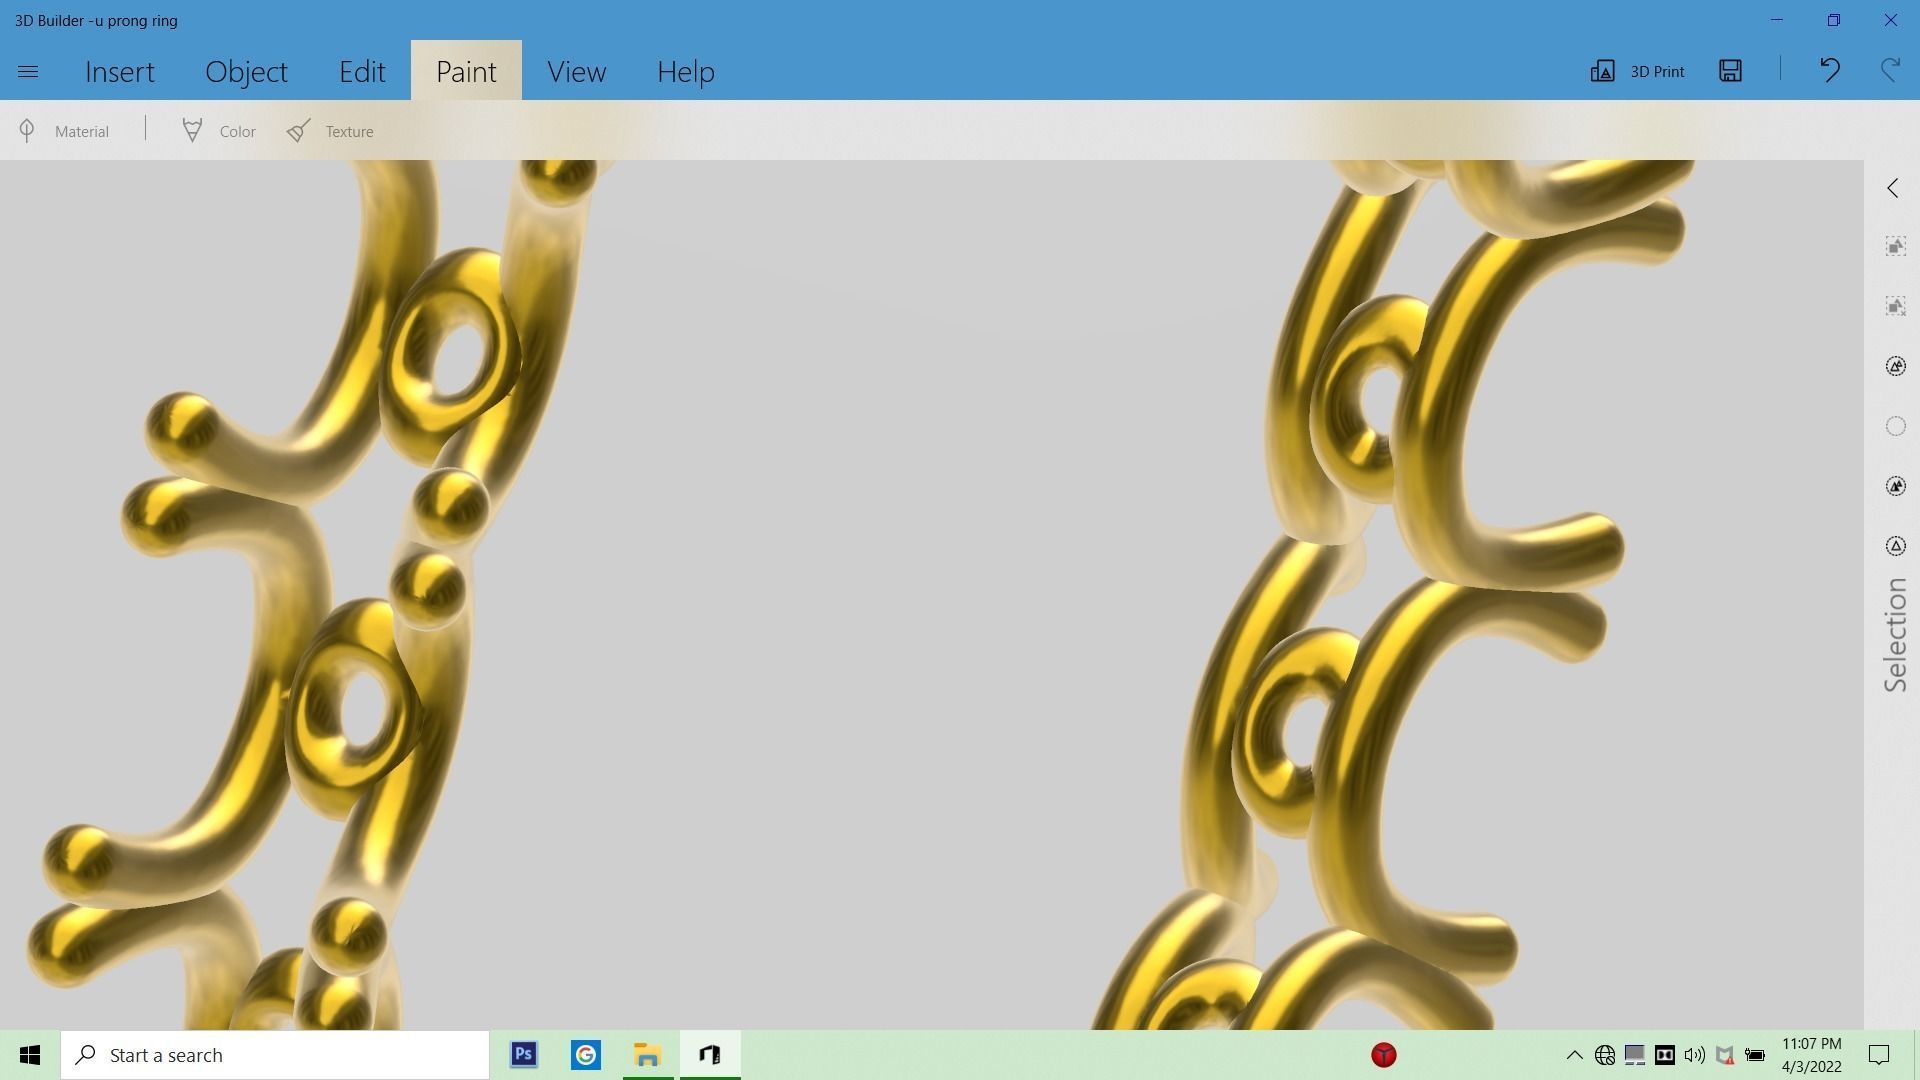This screenshot has width=1920, height=1080.
Task: Undo the last action
Action: 1830,71
